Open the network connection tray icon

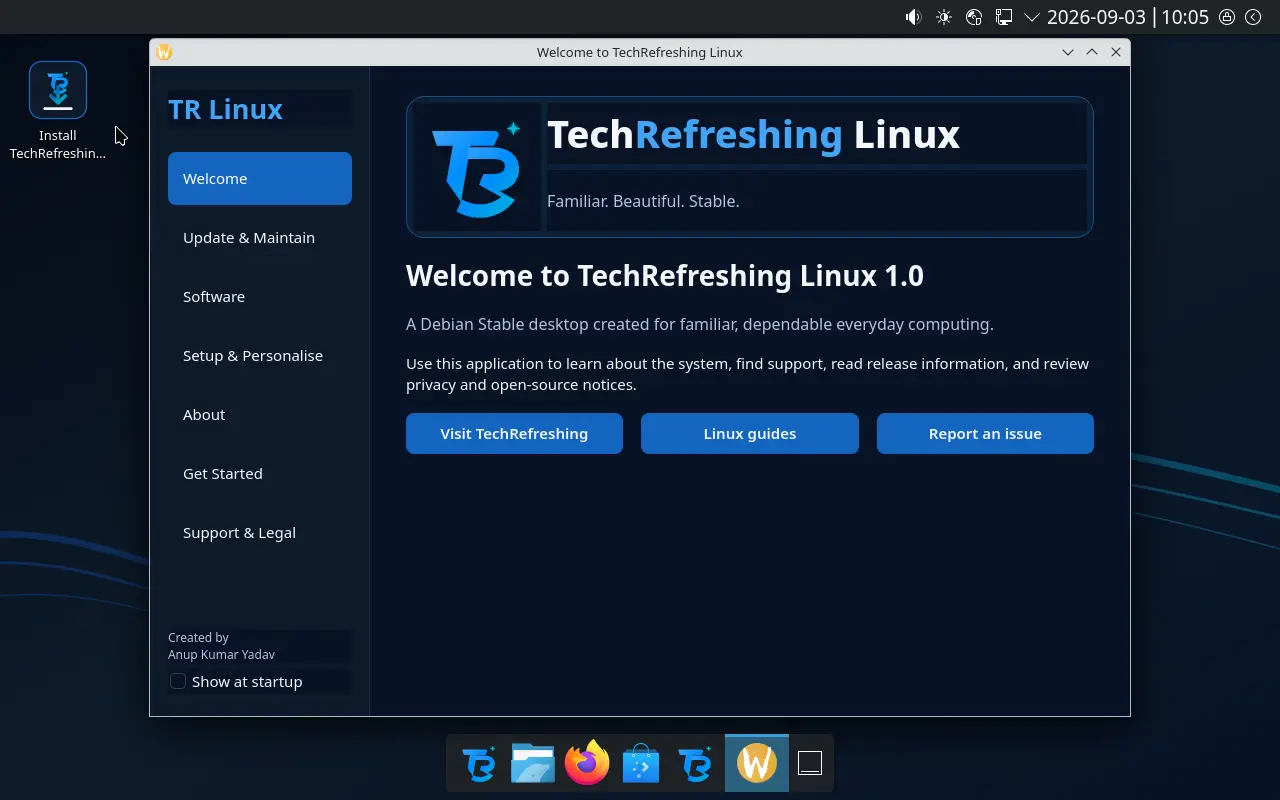pyautogui.click(x=1004, y=17)
